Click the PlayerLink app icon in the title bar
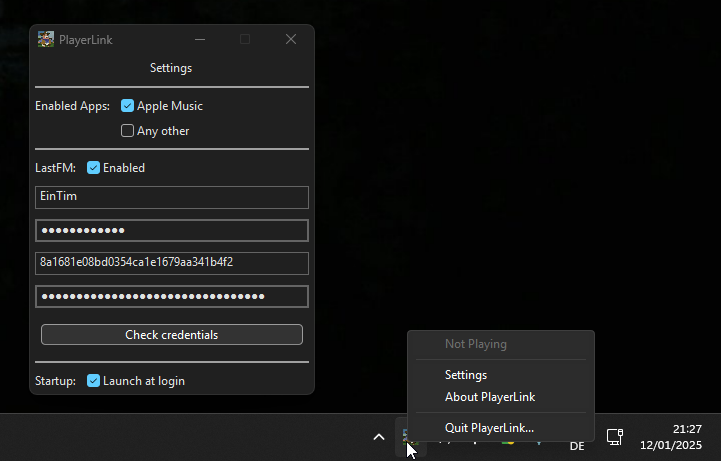Image resolution: width=721 pixels, height=461 pixels. pos(46,40)
